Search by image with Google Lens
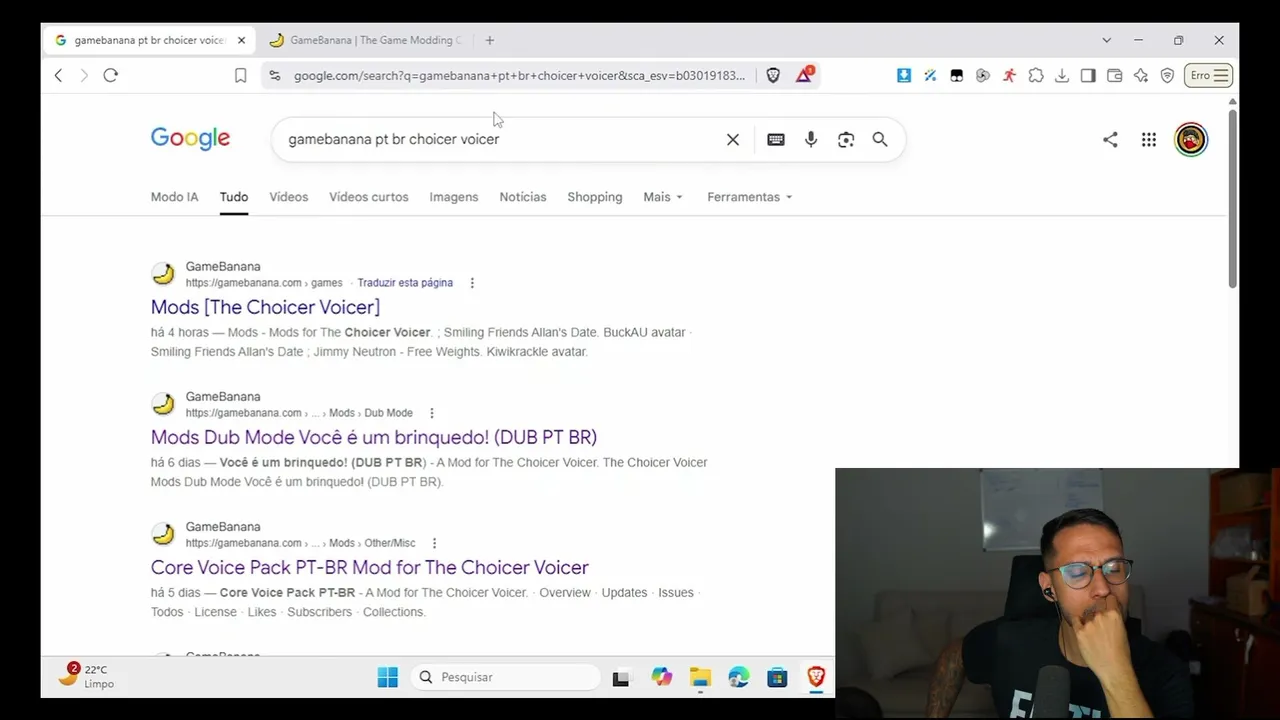1280x720 pixels. [x=846, y=140]
